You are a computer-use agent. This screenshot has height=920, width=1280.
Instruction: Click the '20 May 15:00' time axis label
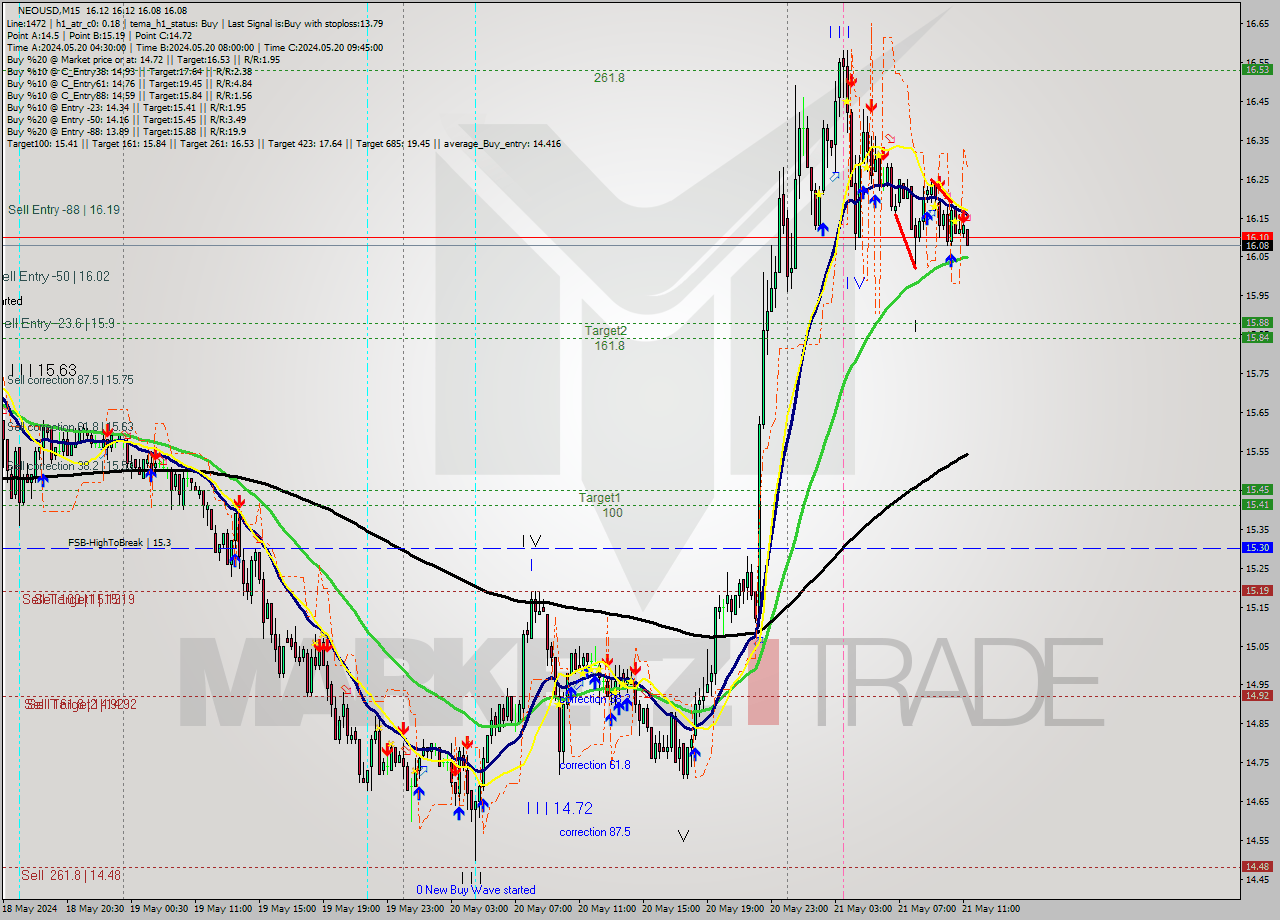click(669, 909)
